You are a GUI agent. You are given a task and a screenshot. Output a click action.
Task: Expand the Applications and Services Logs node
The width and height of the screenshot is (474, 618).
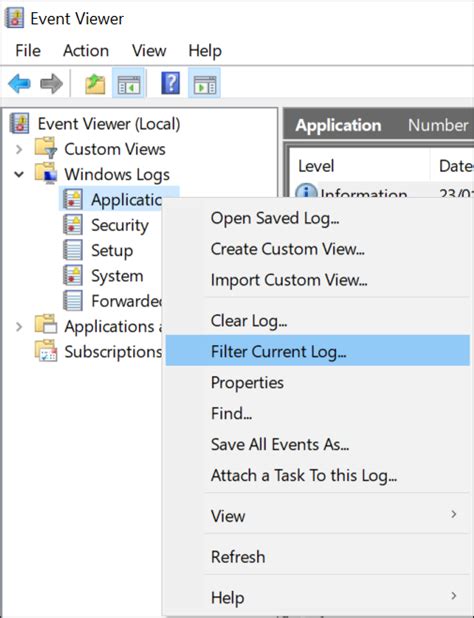click(19, 326)
